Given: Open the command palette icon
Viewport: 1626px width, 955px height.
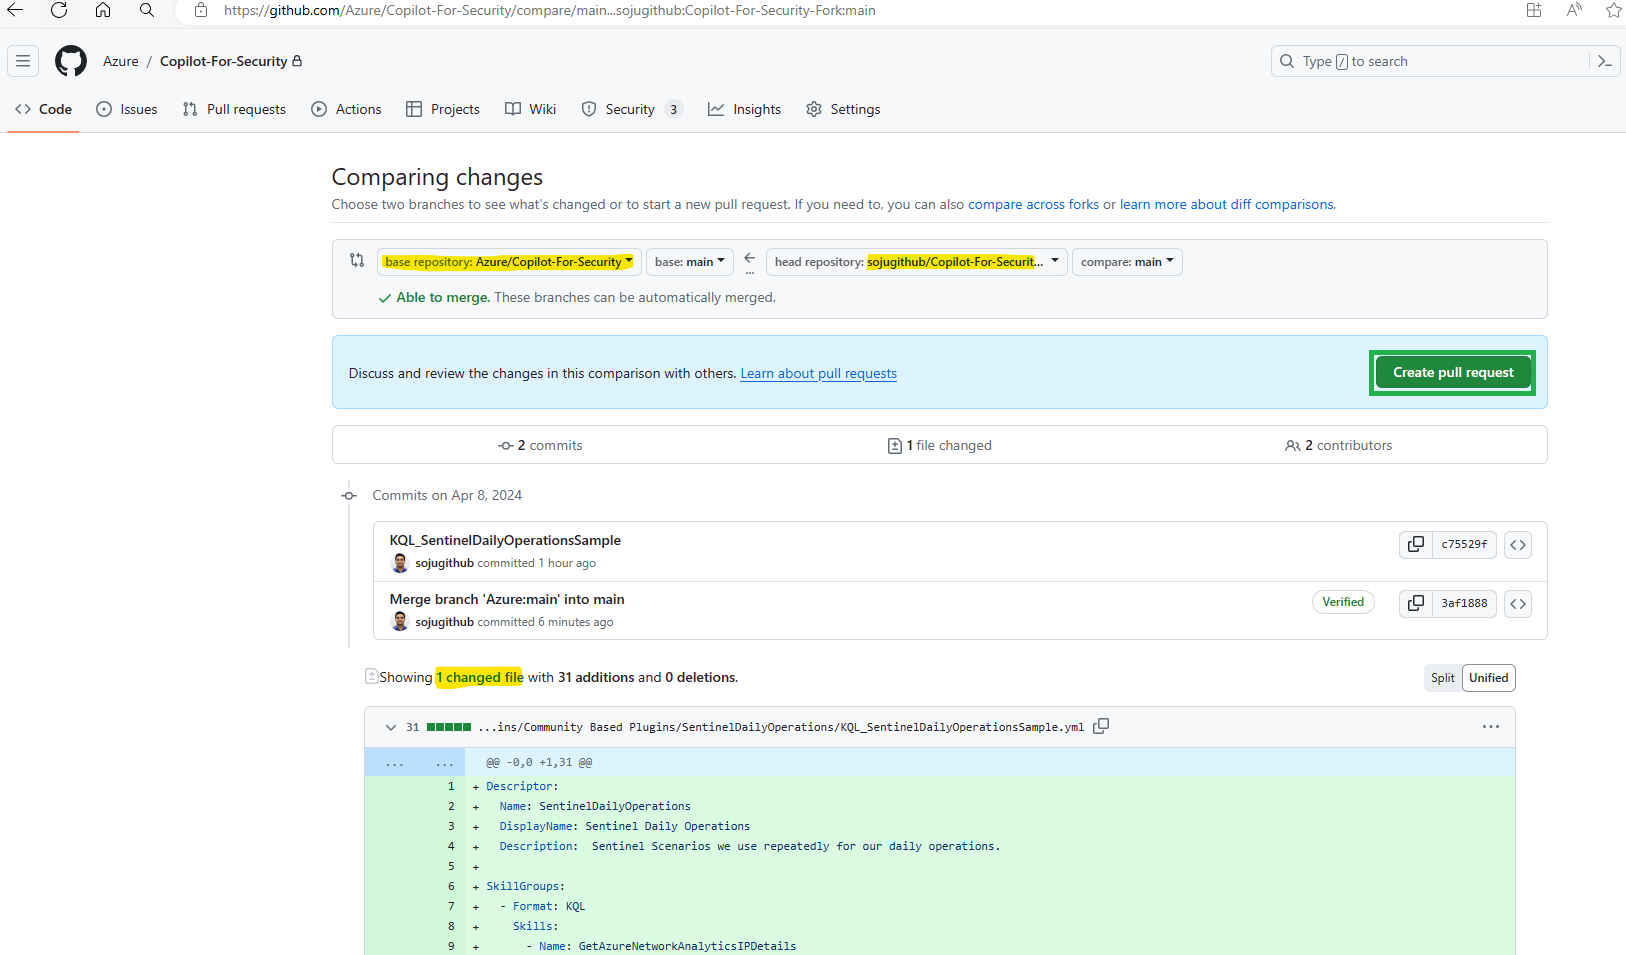Looking at the screenshot, I should pos(1605,61).
